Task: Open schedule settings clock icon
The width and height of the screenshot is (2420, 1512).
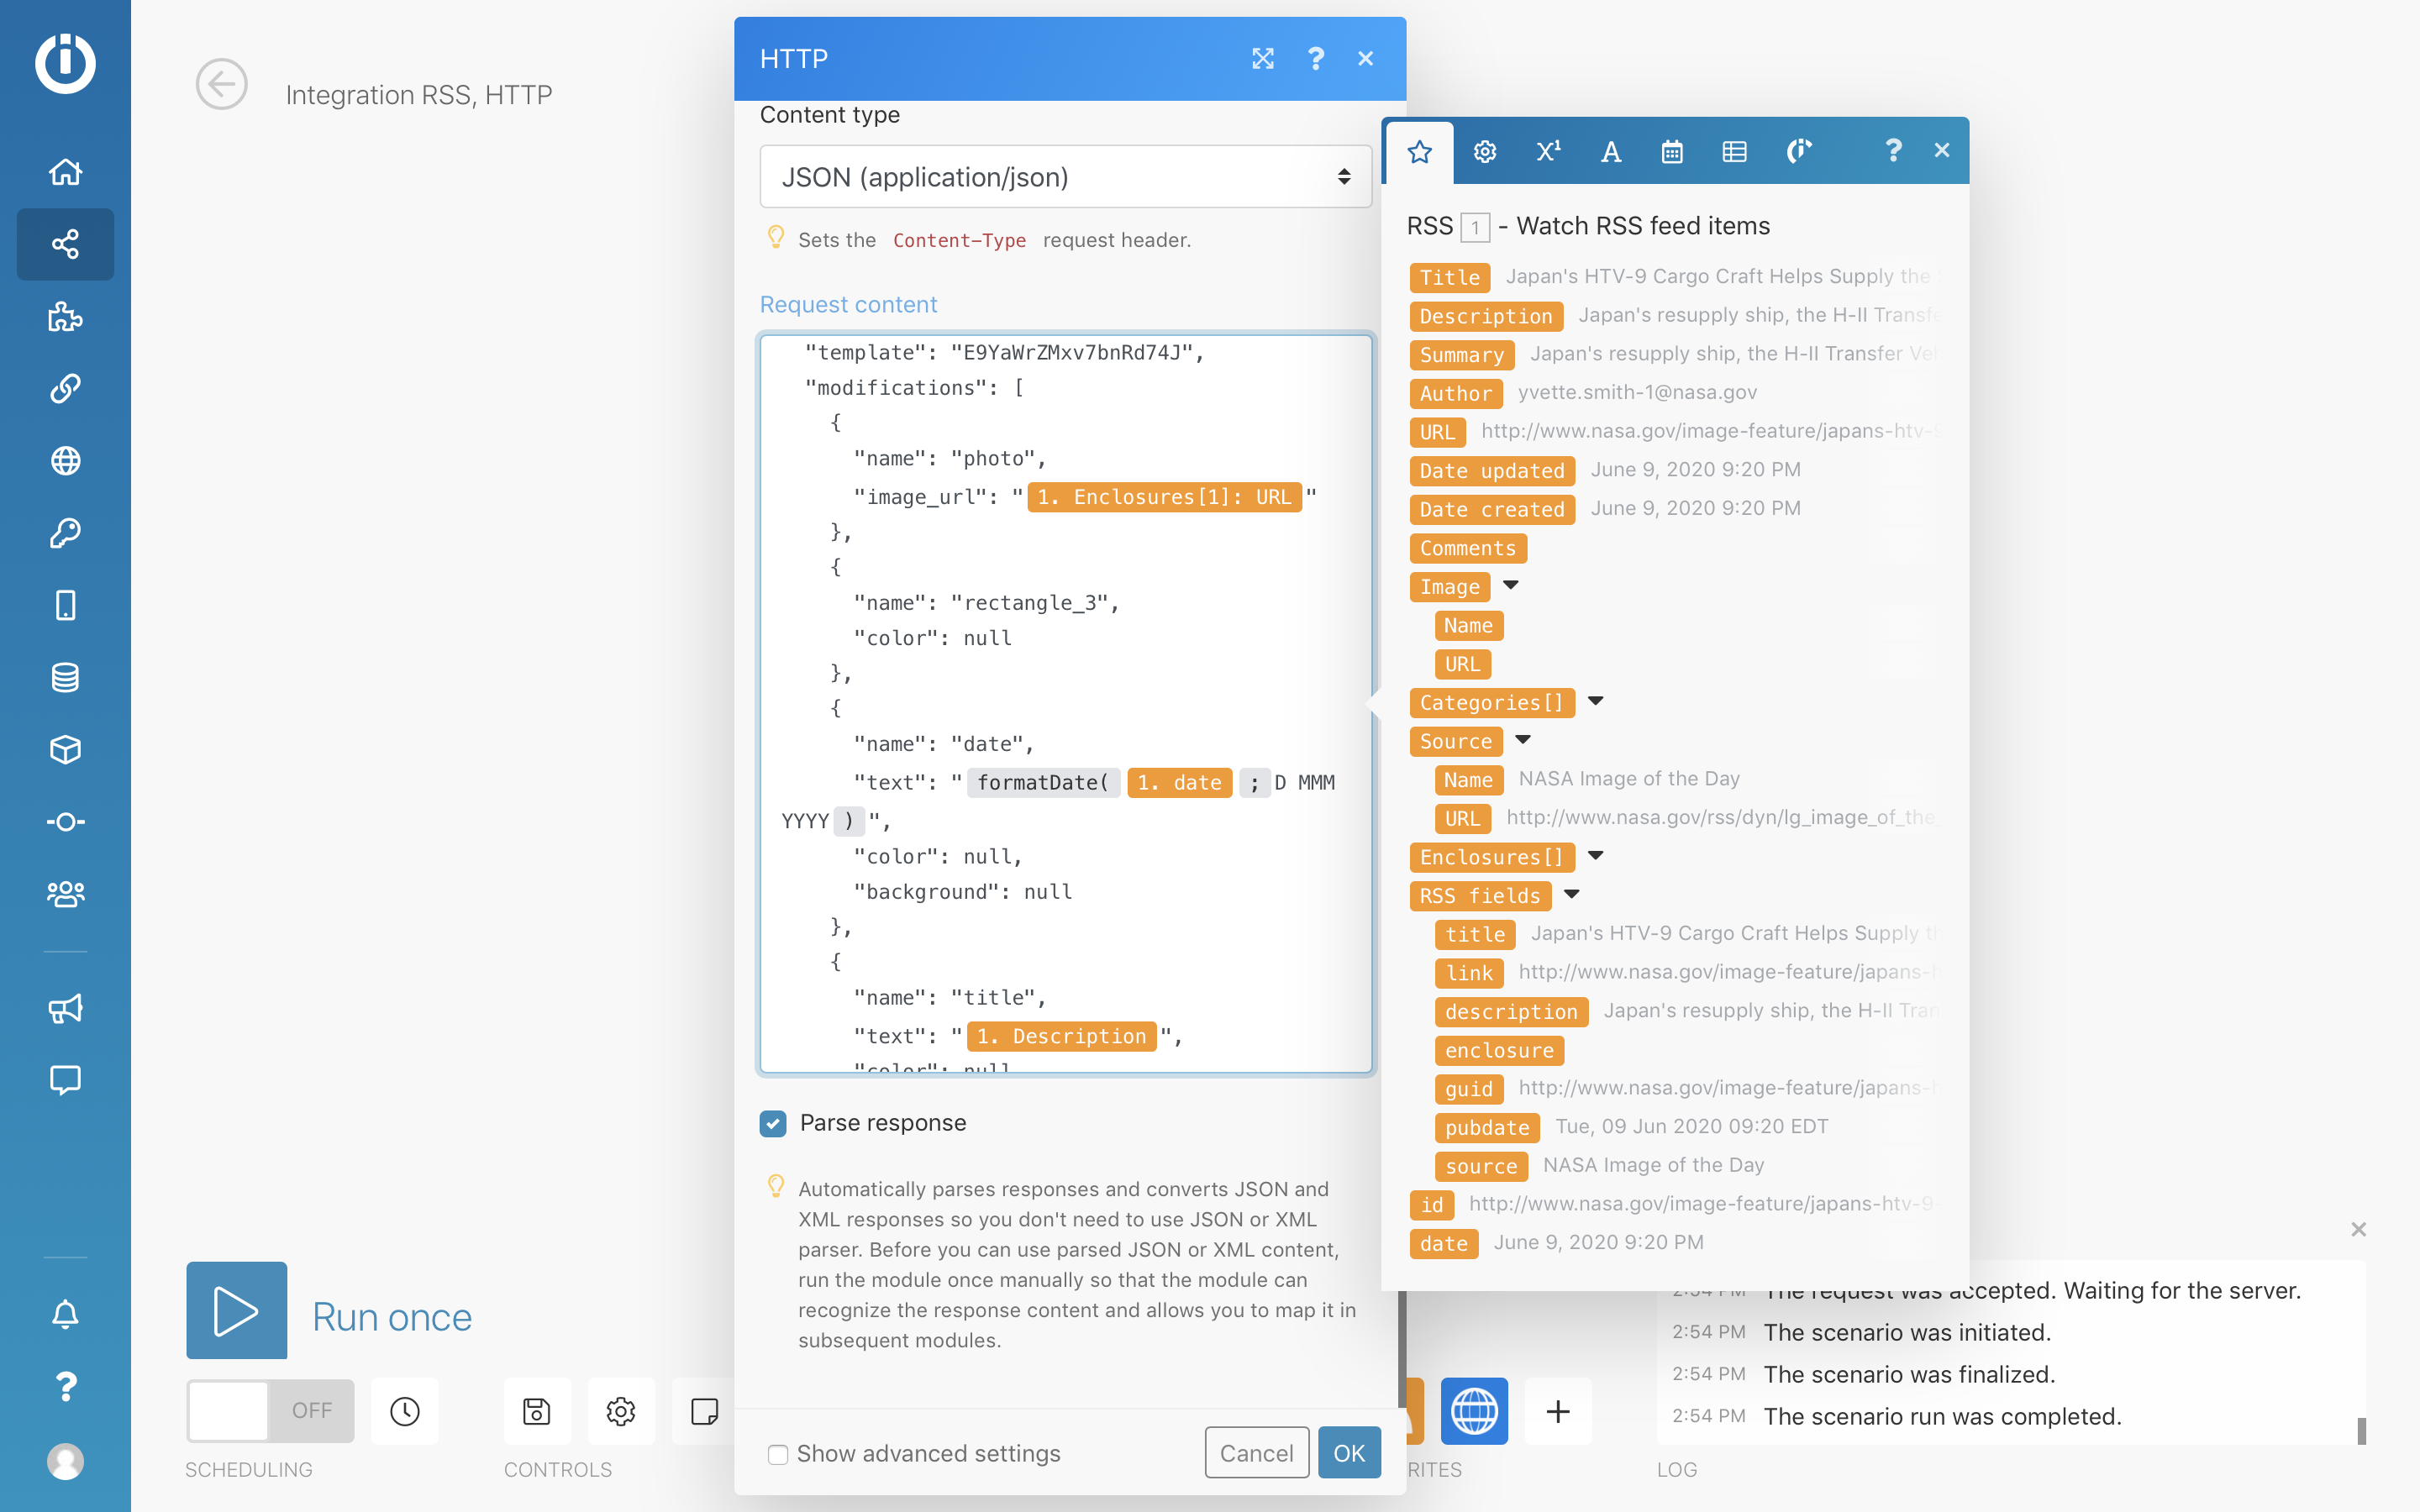Action: pyautogui.click(x=404, y=1411)
